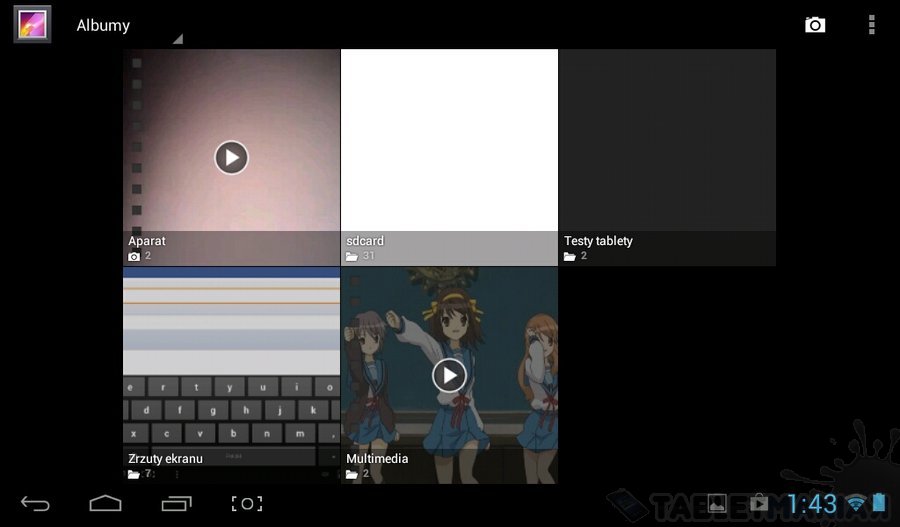This screenshot has width=900, height=527.
Task: Open the Zrzuty ekranu album
Action: [x=231, y=375]
